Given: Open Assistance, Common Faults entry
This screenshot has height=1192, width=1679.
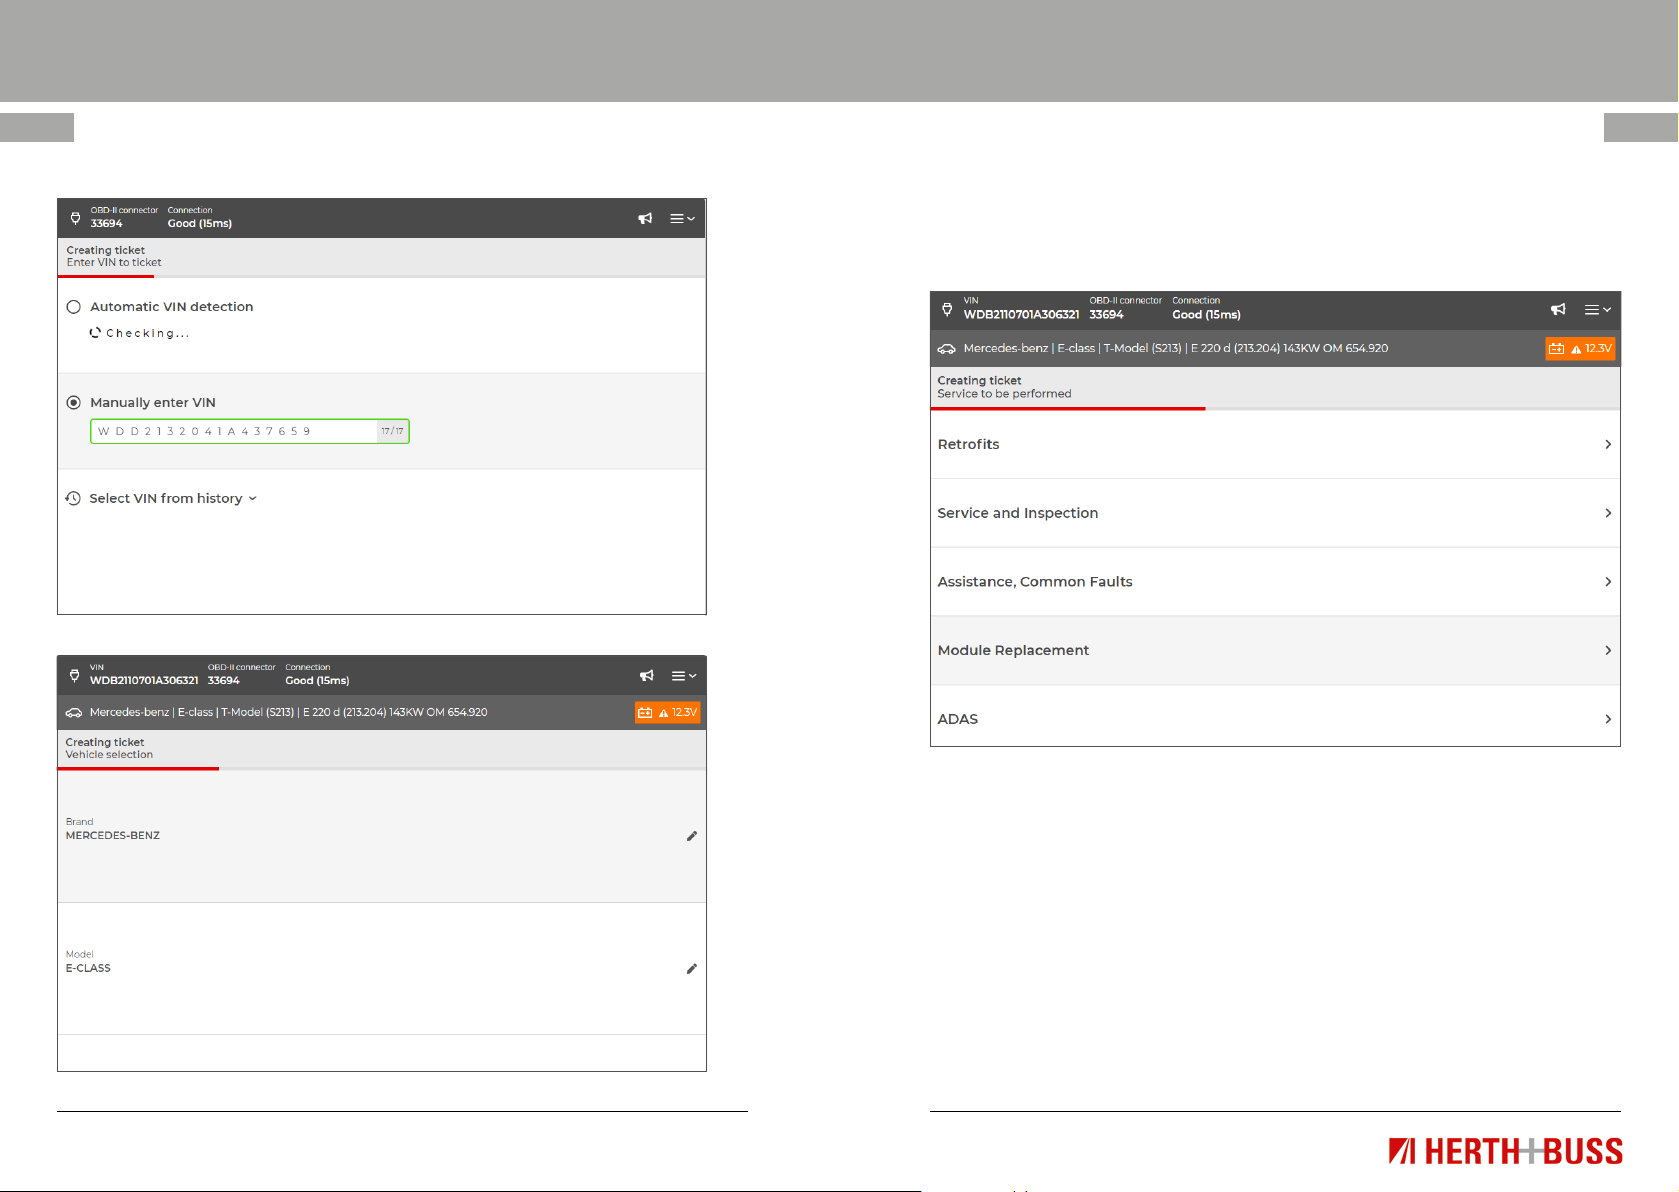Looking at the screenshot, I should pyautogui.click(x=1275, y=582).
